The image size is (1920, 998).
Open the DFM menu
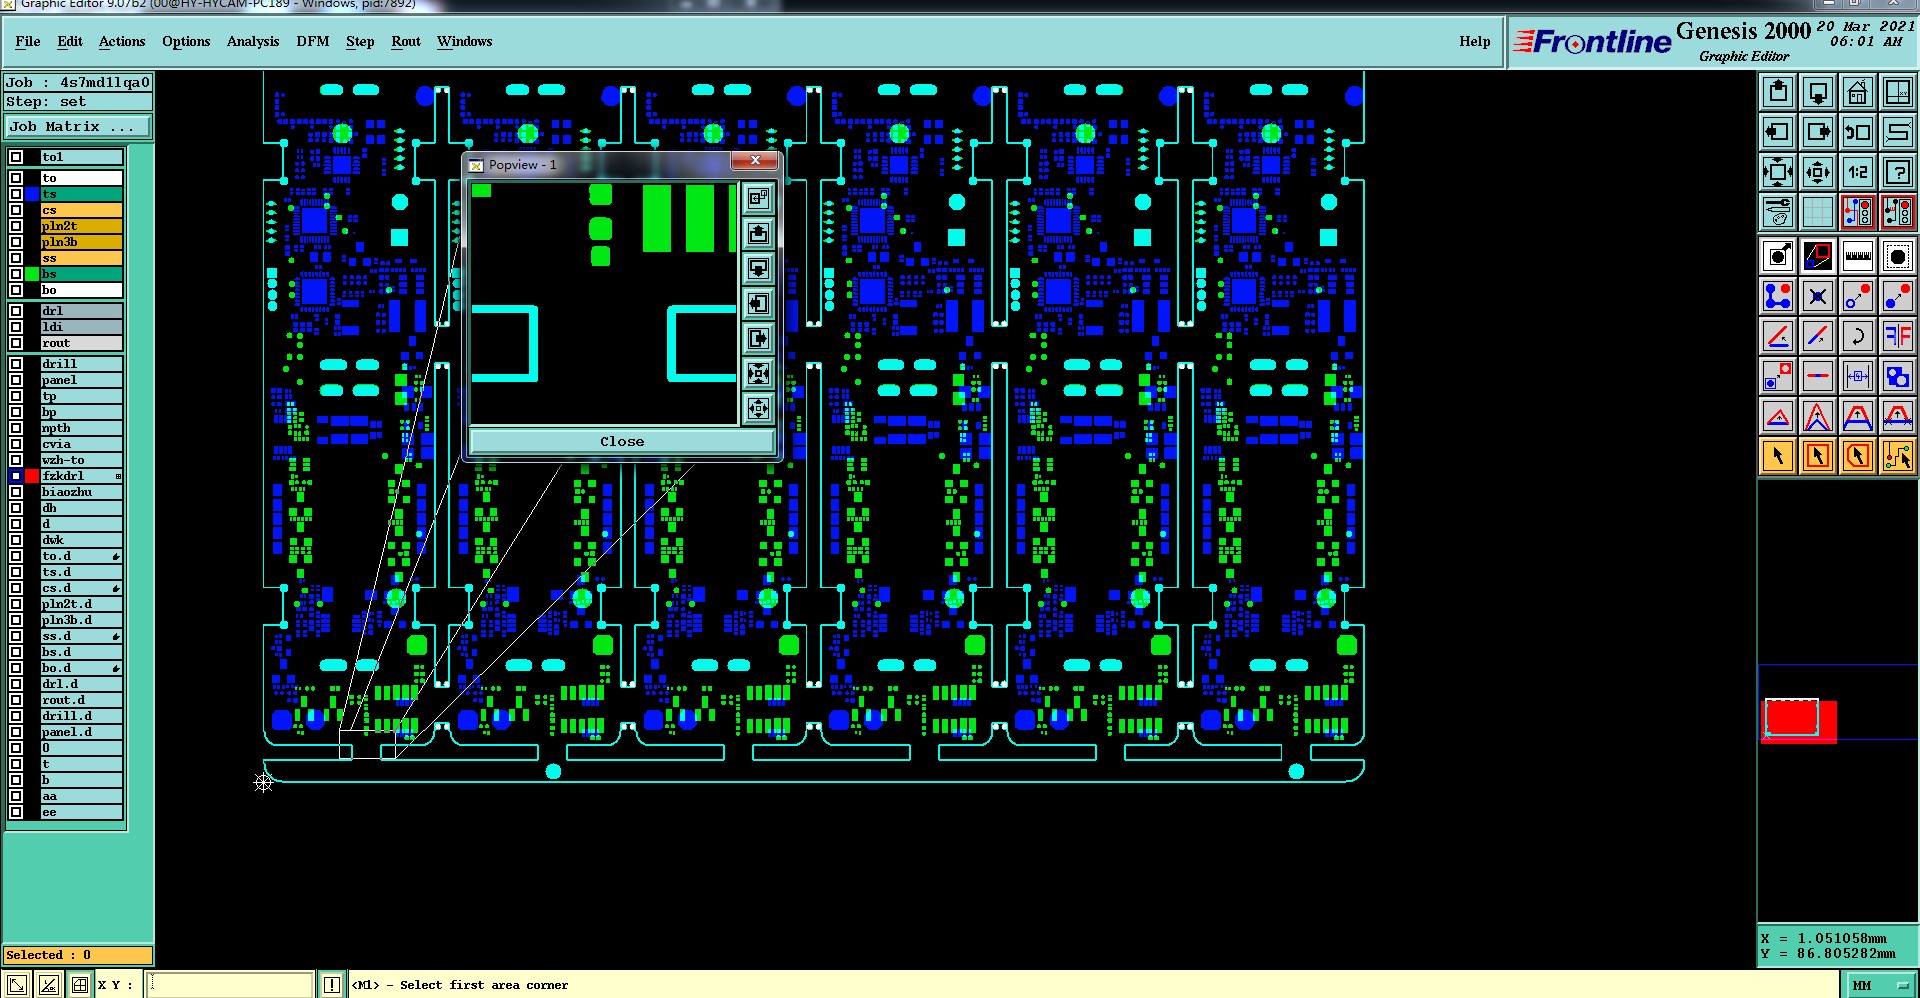(x=313, y=41)
